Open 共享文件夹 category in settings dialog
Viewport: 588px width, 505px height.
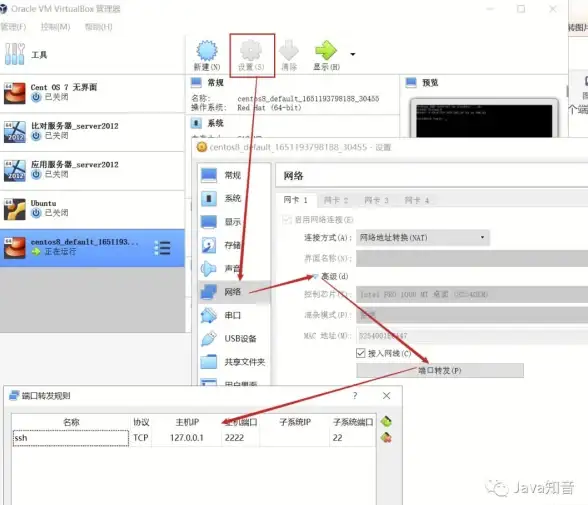coord(234,362)
